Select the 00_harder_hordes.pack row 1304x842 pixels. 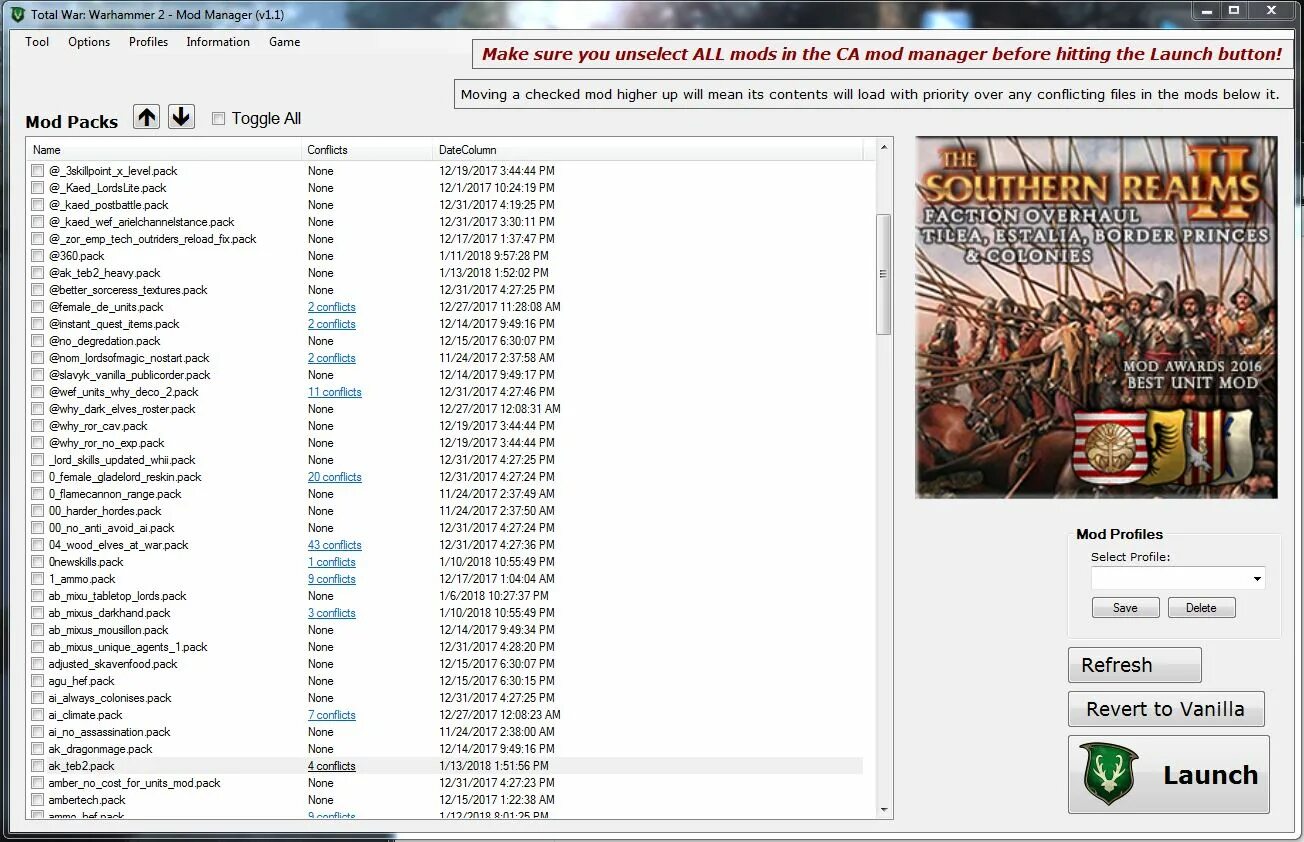[x=445, y=511]
